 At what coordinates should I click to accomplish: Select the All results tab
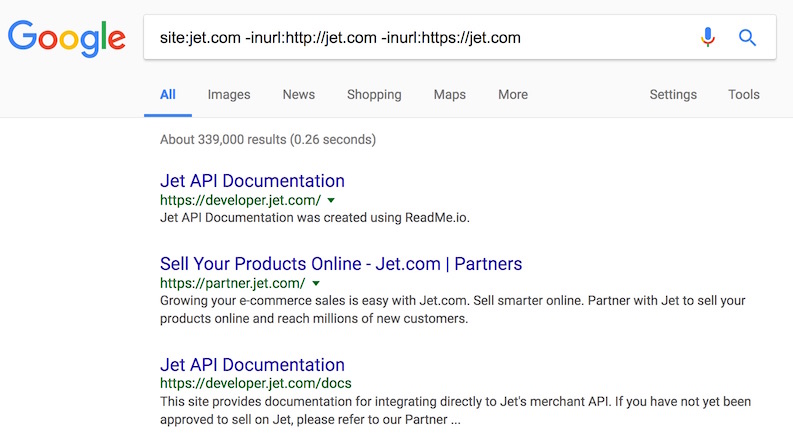pyautogui.click(x=168, y=95)
